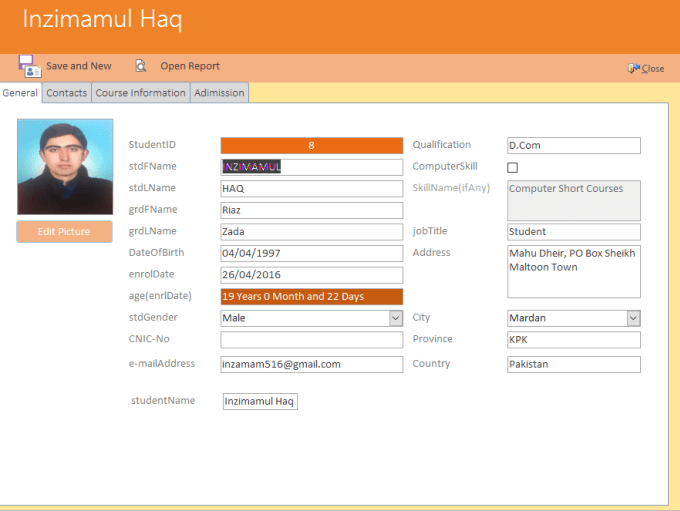Switch to the General tab
This screenshot has height=511, width=680.
pyautogui.click(x=20, y=93)
